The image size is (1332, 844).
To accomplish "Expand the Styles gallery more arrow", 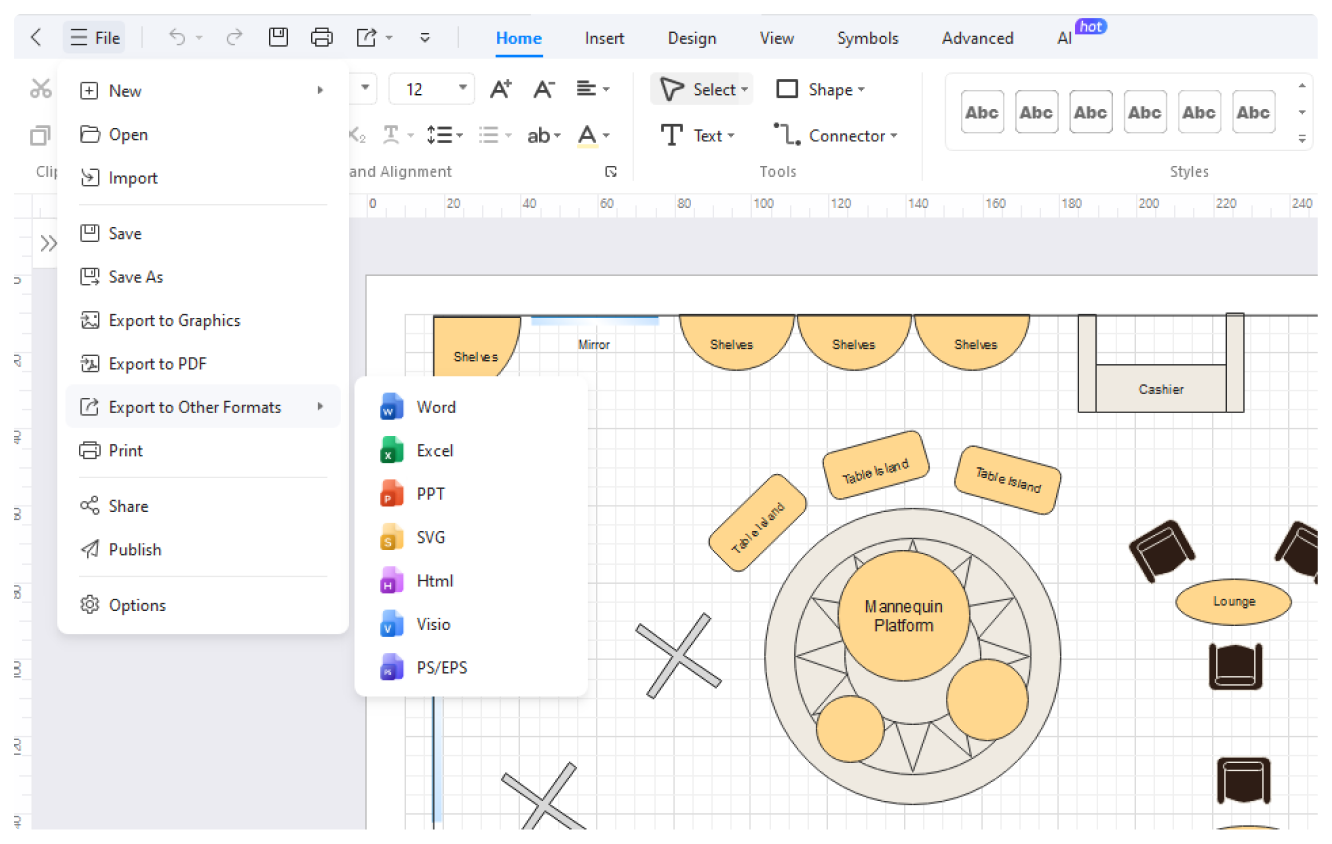I will coord(1302,138).
